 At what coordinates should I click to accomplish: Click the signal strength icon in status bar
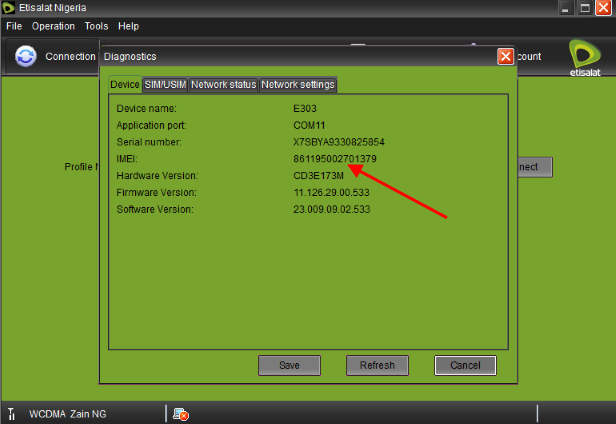point(12,414)
